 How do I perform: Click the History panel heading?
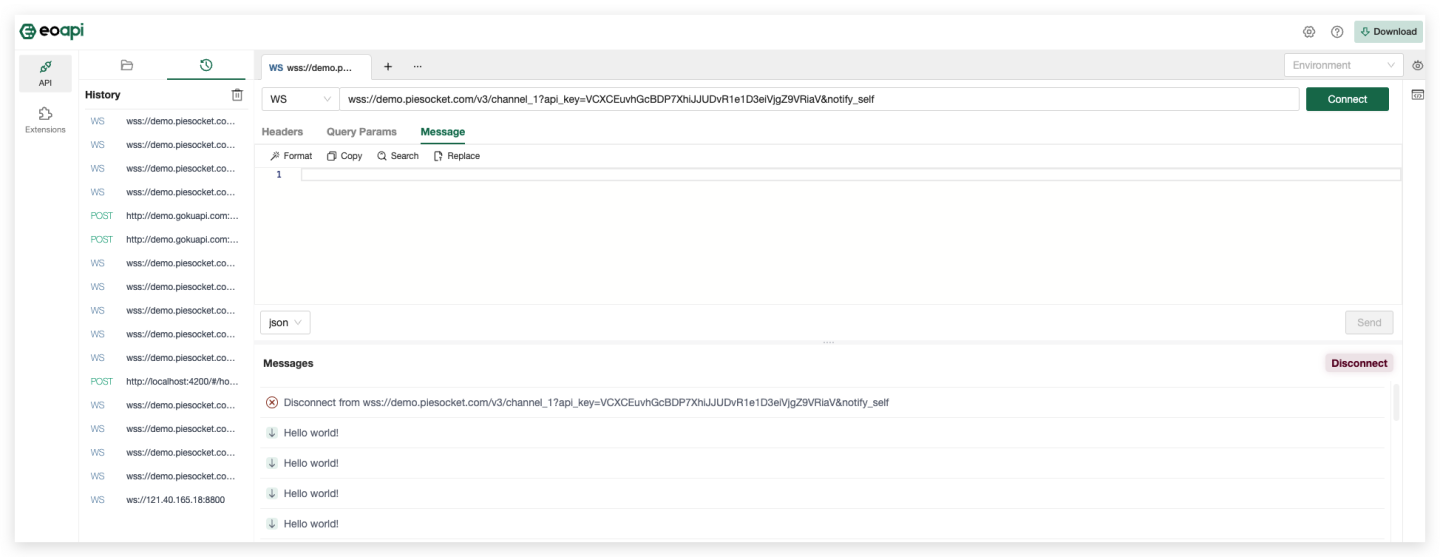(102, 95)
